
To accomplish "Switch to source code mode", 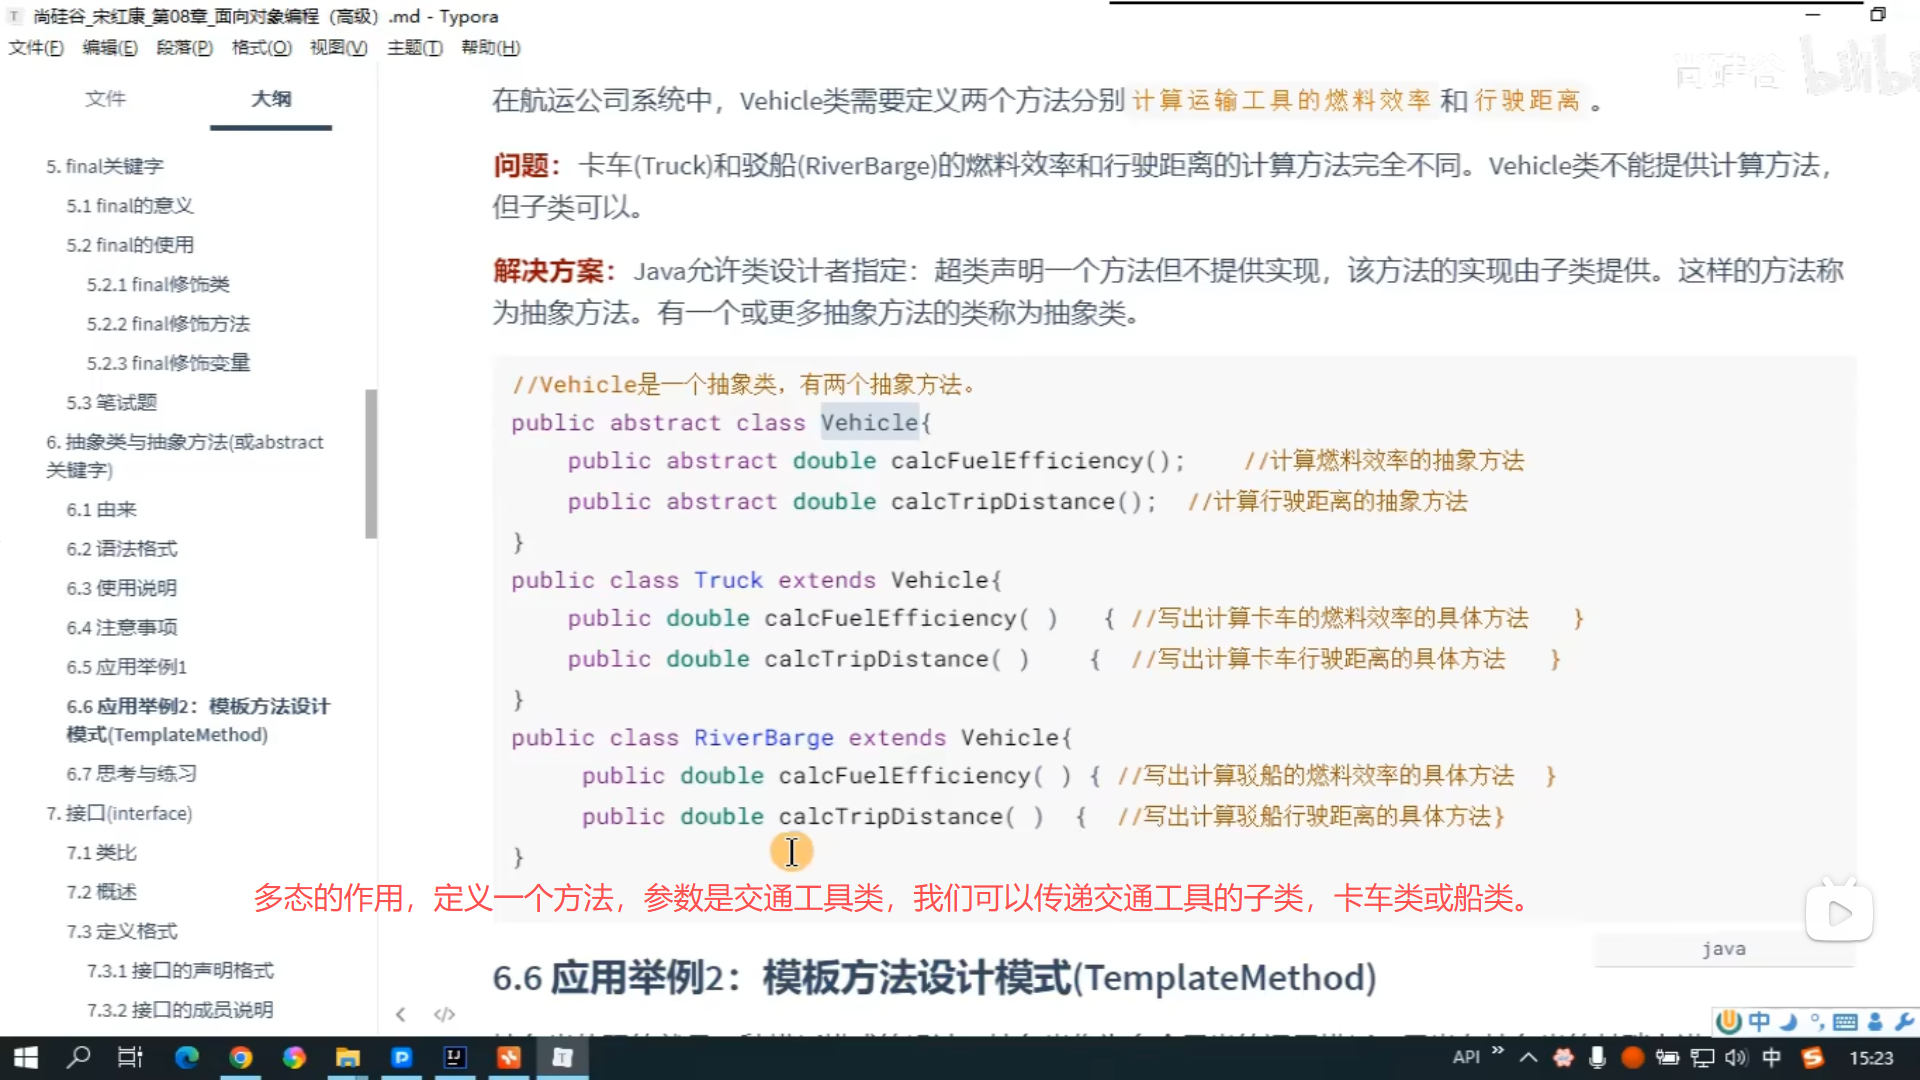I will [x=444, y=1014].
